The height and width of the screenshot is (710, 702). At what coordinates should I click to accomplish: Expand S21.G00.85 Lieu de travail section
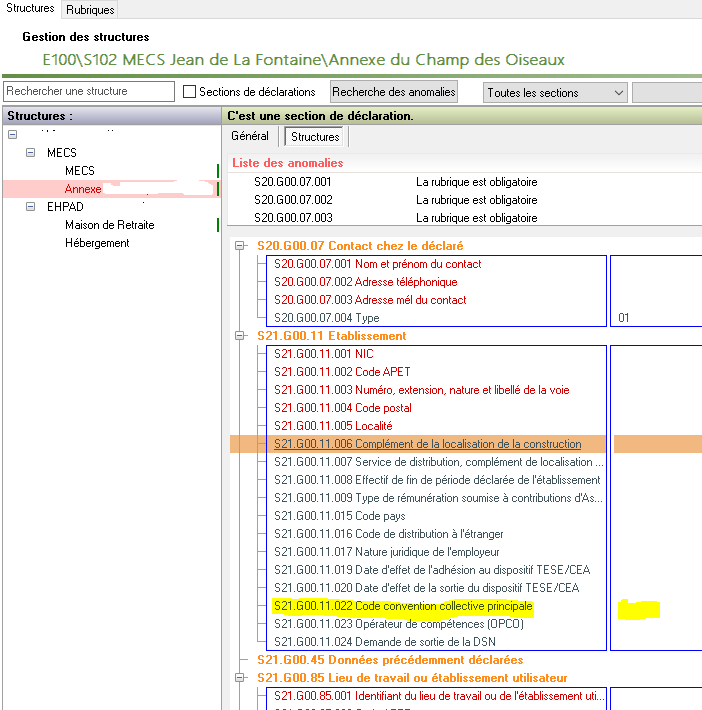click(240, 678)
